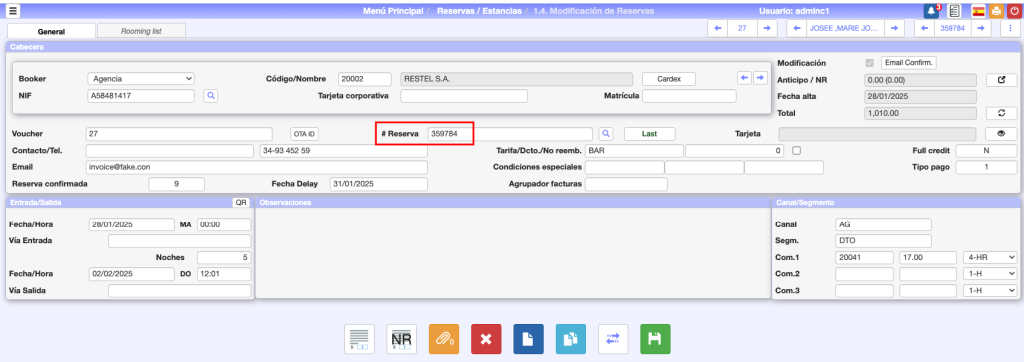Click the Cardex button
This screenshot has height=362, width=1024.
coord(669,78)
